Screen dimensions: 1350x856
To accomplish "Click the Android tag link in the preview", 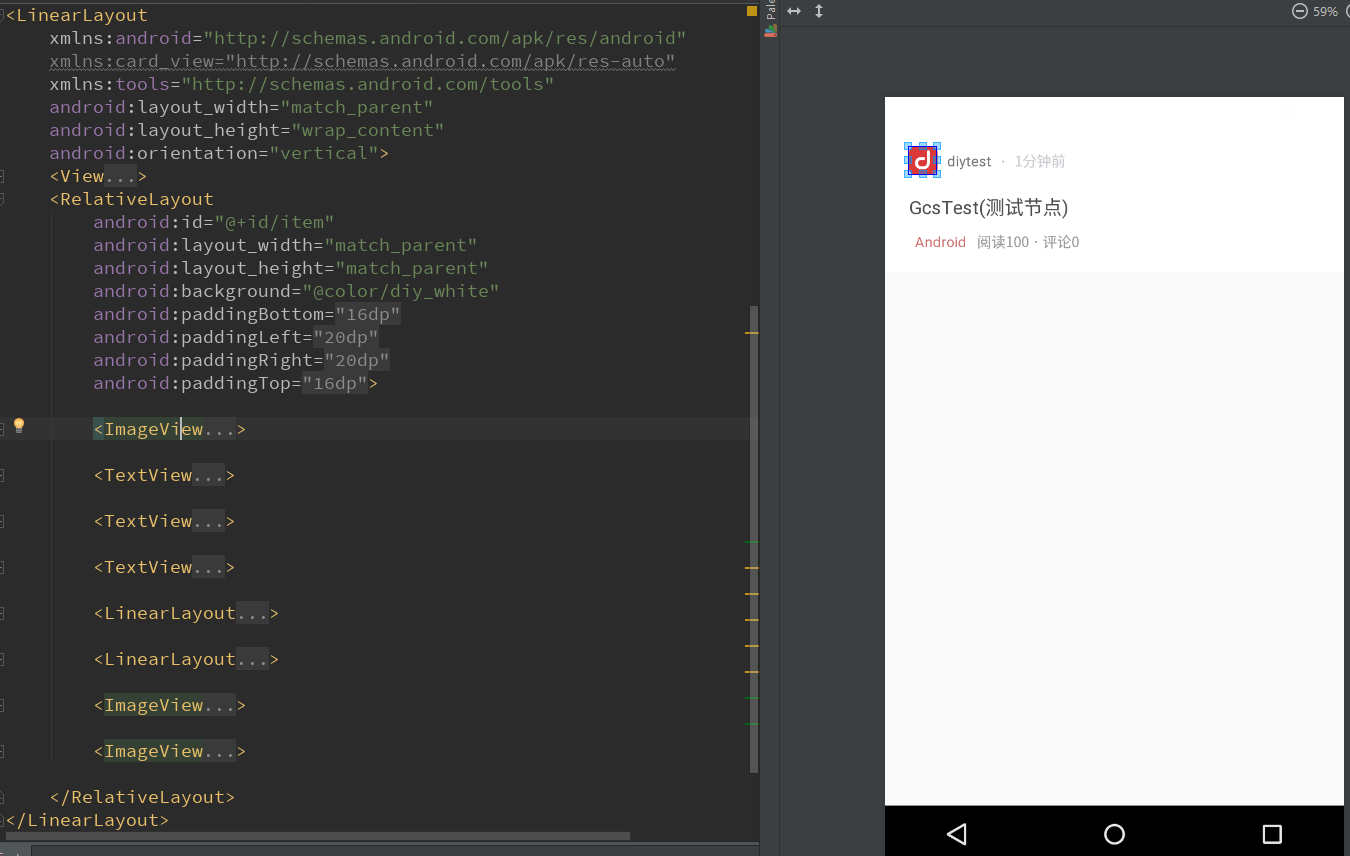I will tap(940, 241).
